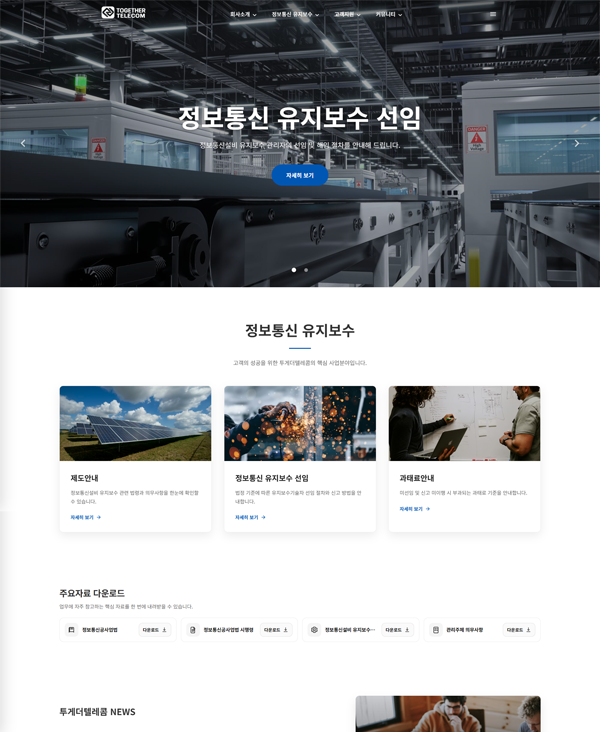Click the 정보통신공사업법 시행령 item label

click(228, 630)
